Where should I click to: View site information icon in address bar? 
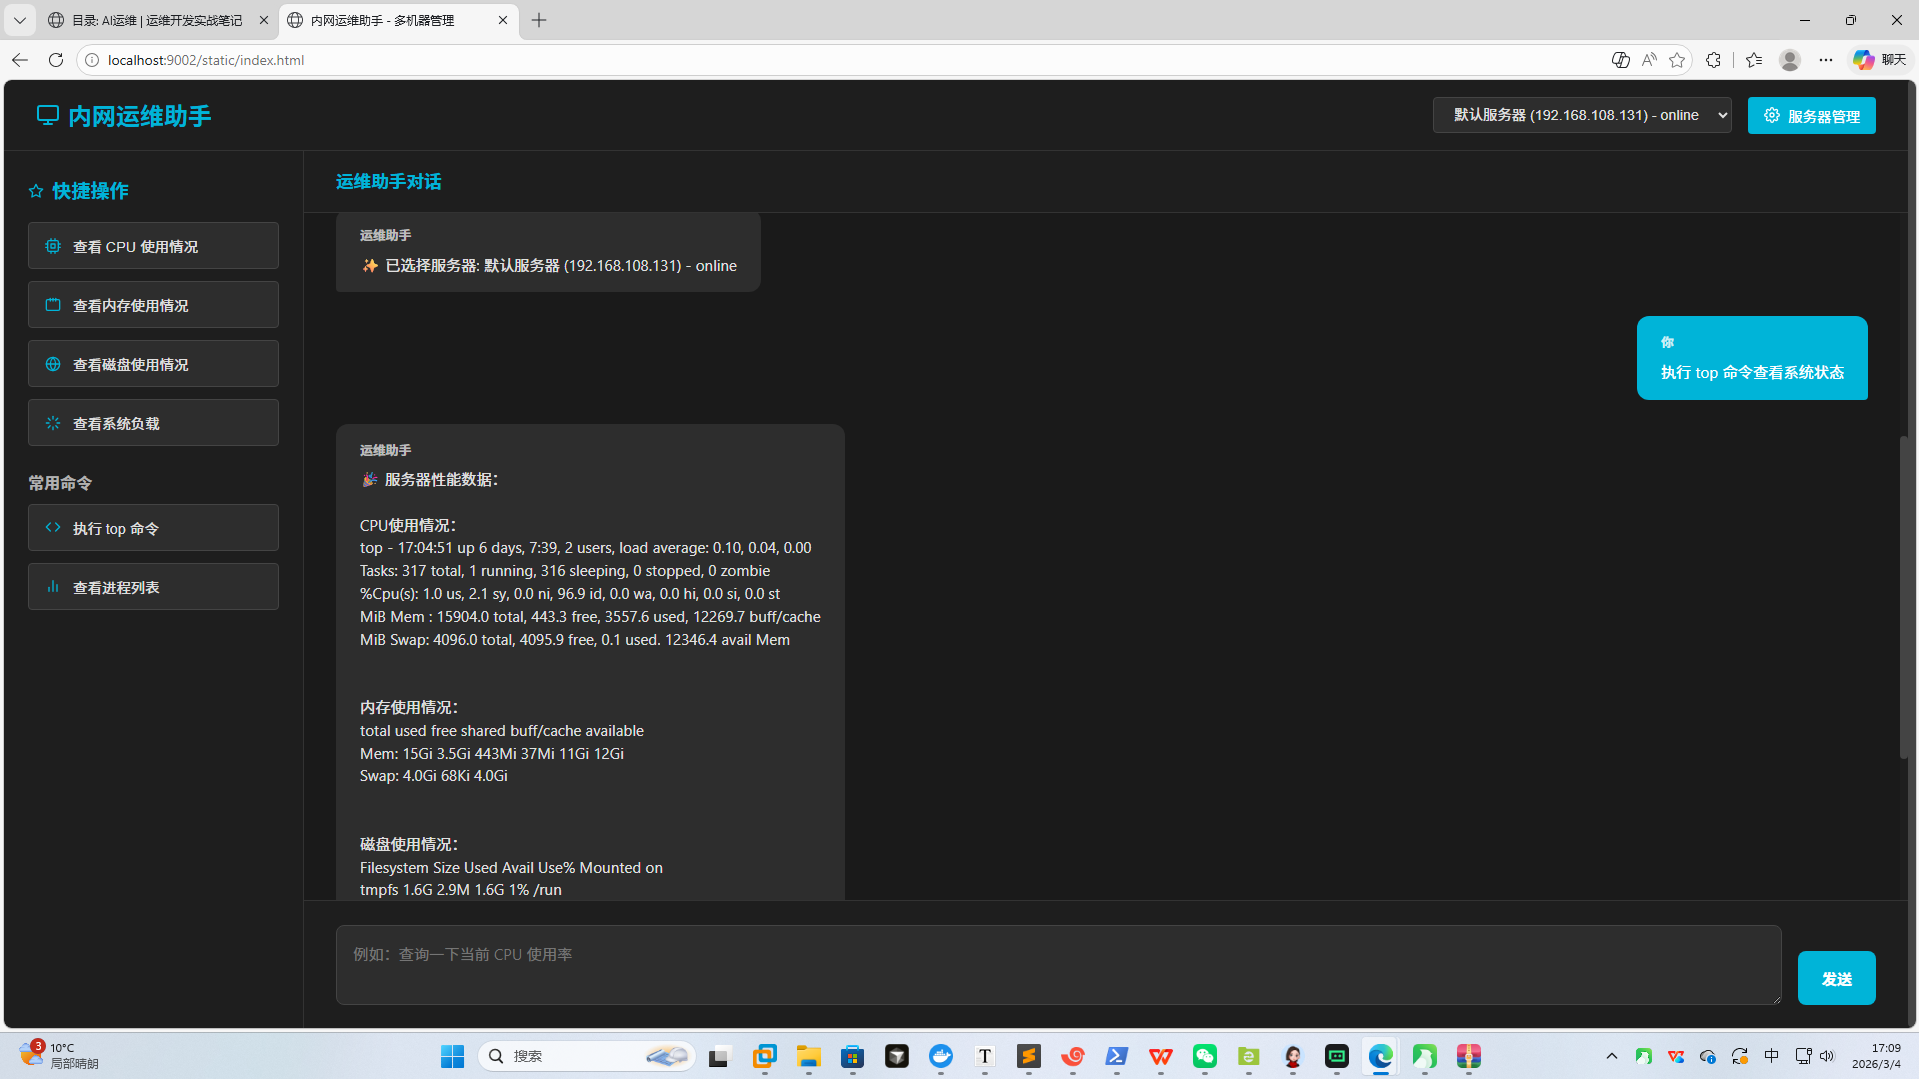tap(92, 60)
